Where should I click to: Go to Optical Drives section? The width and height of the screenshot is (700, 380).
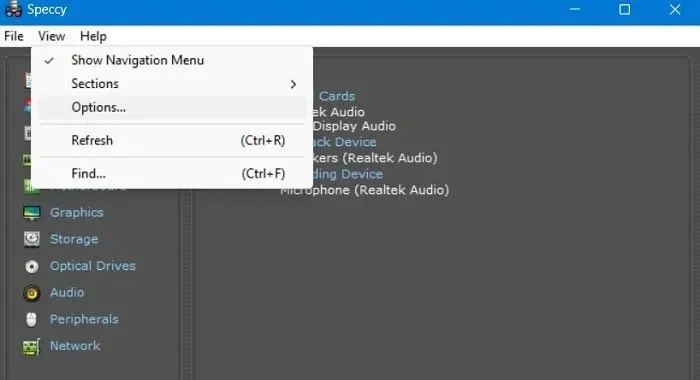point(93,266)
